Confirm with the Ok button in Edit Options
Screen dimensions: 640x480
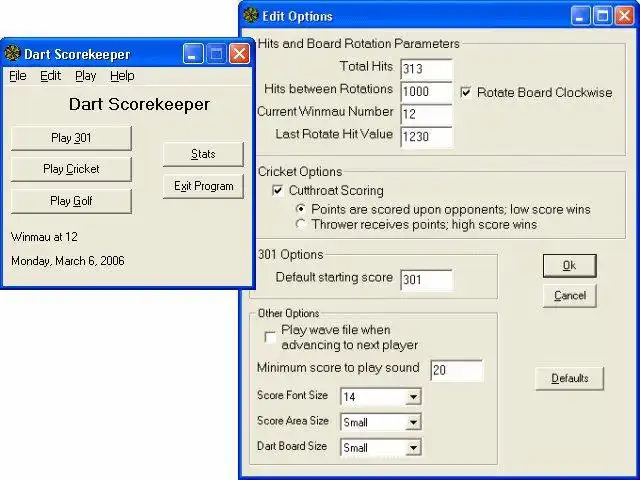point(570,266)
